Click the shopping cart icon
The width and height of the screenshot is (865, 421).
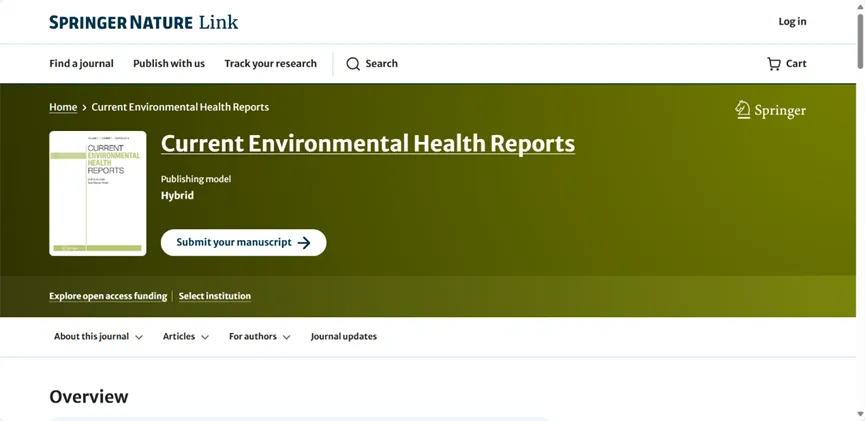click(x=774, y=64)
